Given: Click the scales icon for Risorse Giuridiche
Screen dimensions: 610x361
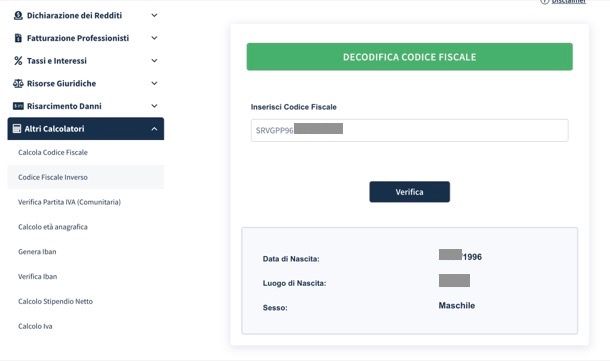Looking at the screenshot, I should (18, 84).
